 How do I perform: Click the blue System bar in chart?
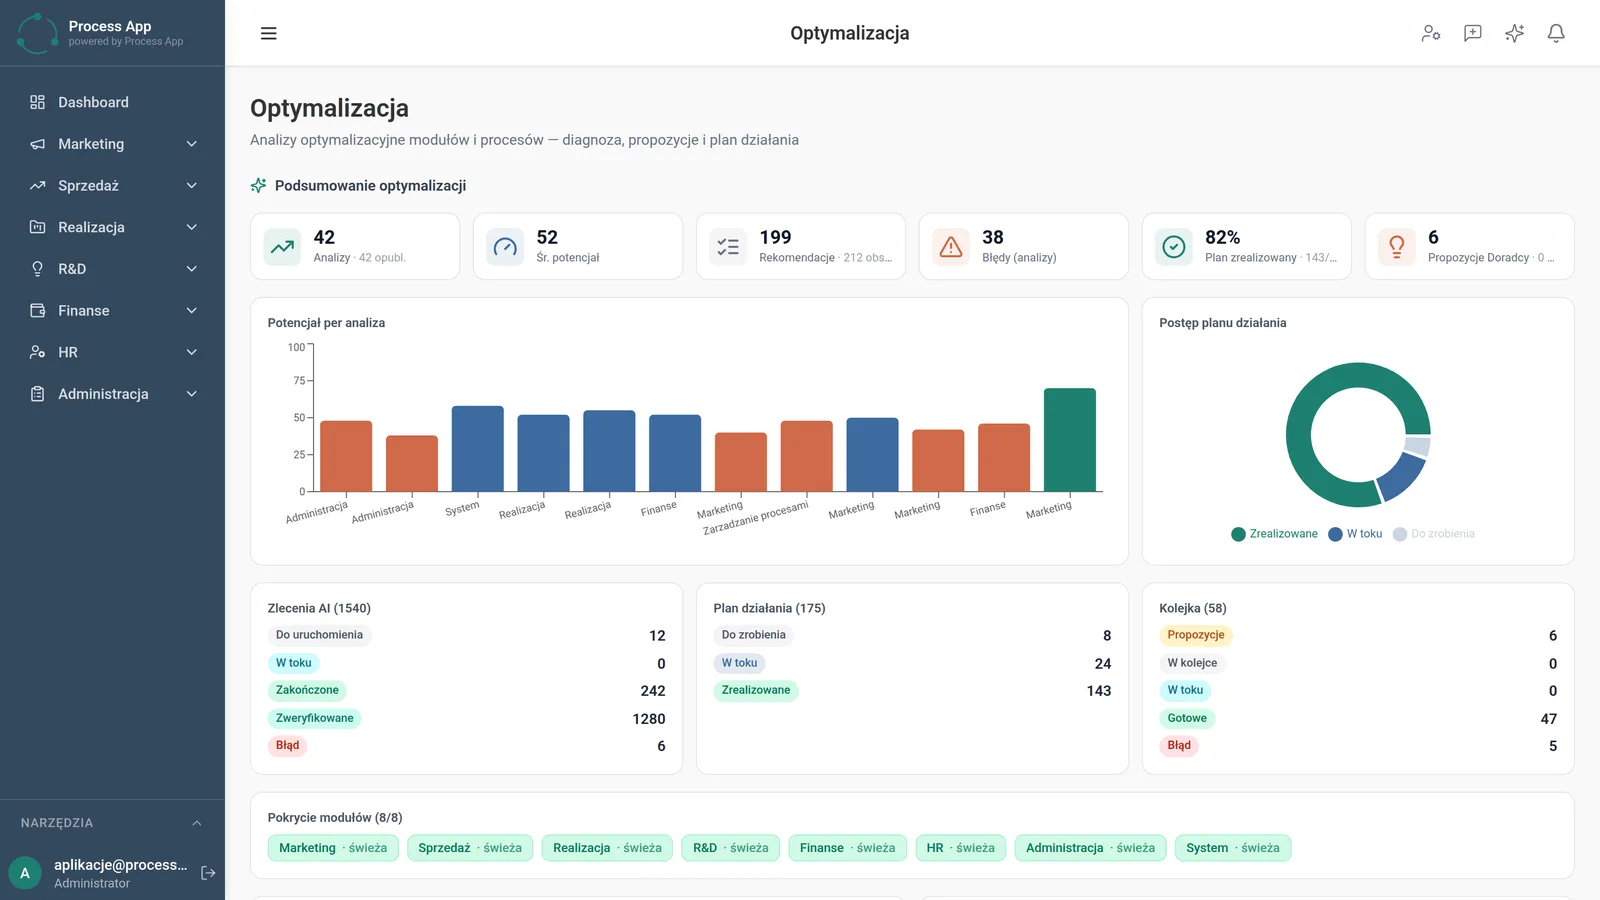click(478, 449)
